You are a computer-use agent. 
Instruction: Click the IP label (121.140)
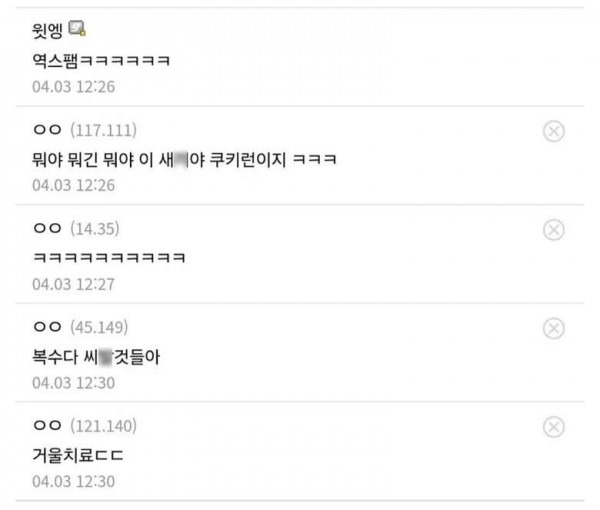[x=103, y=426]
